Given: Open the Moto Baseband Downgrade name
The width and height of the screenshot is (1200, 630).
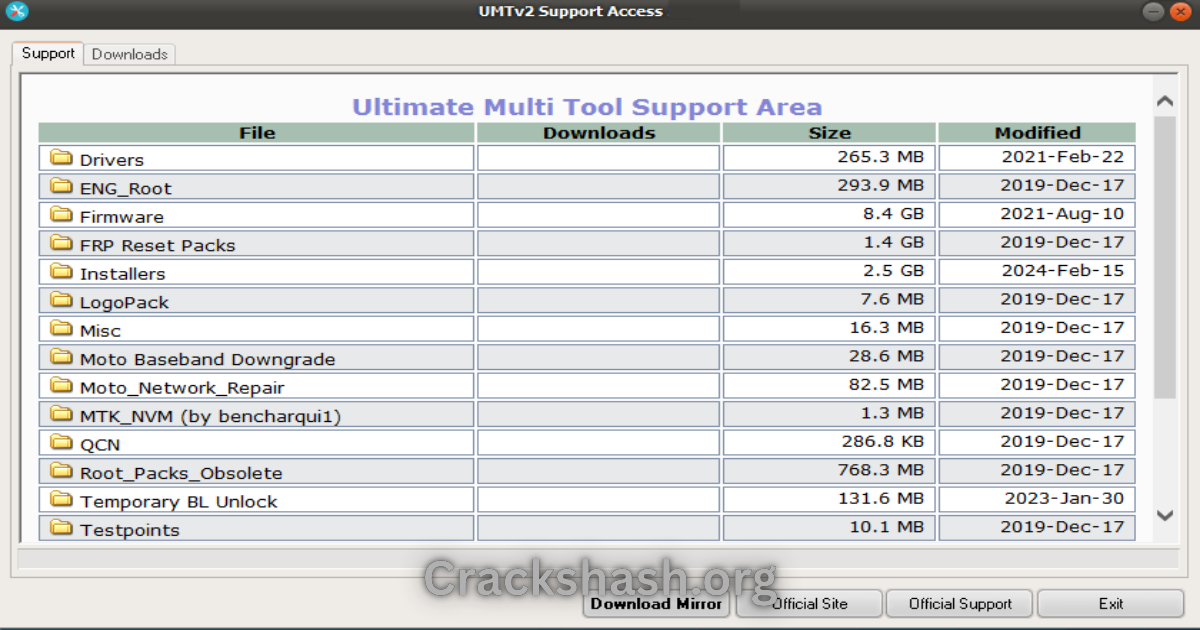Looking at the screenshot, I should [x=208, y=359].
